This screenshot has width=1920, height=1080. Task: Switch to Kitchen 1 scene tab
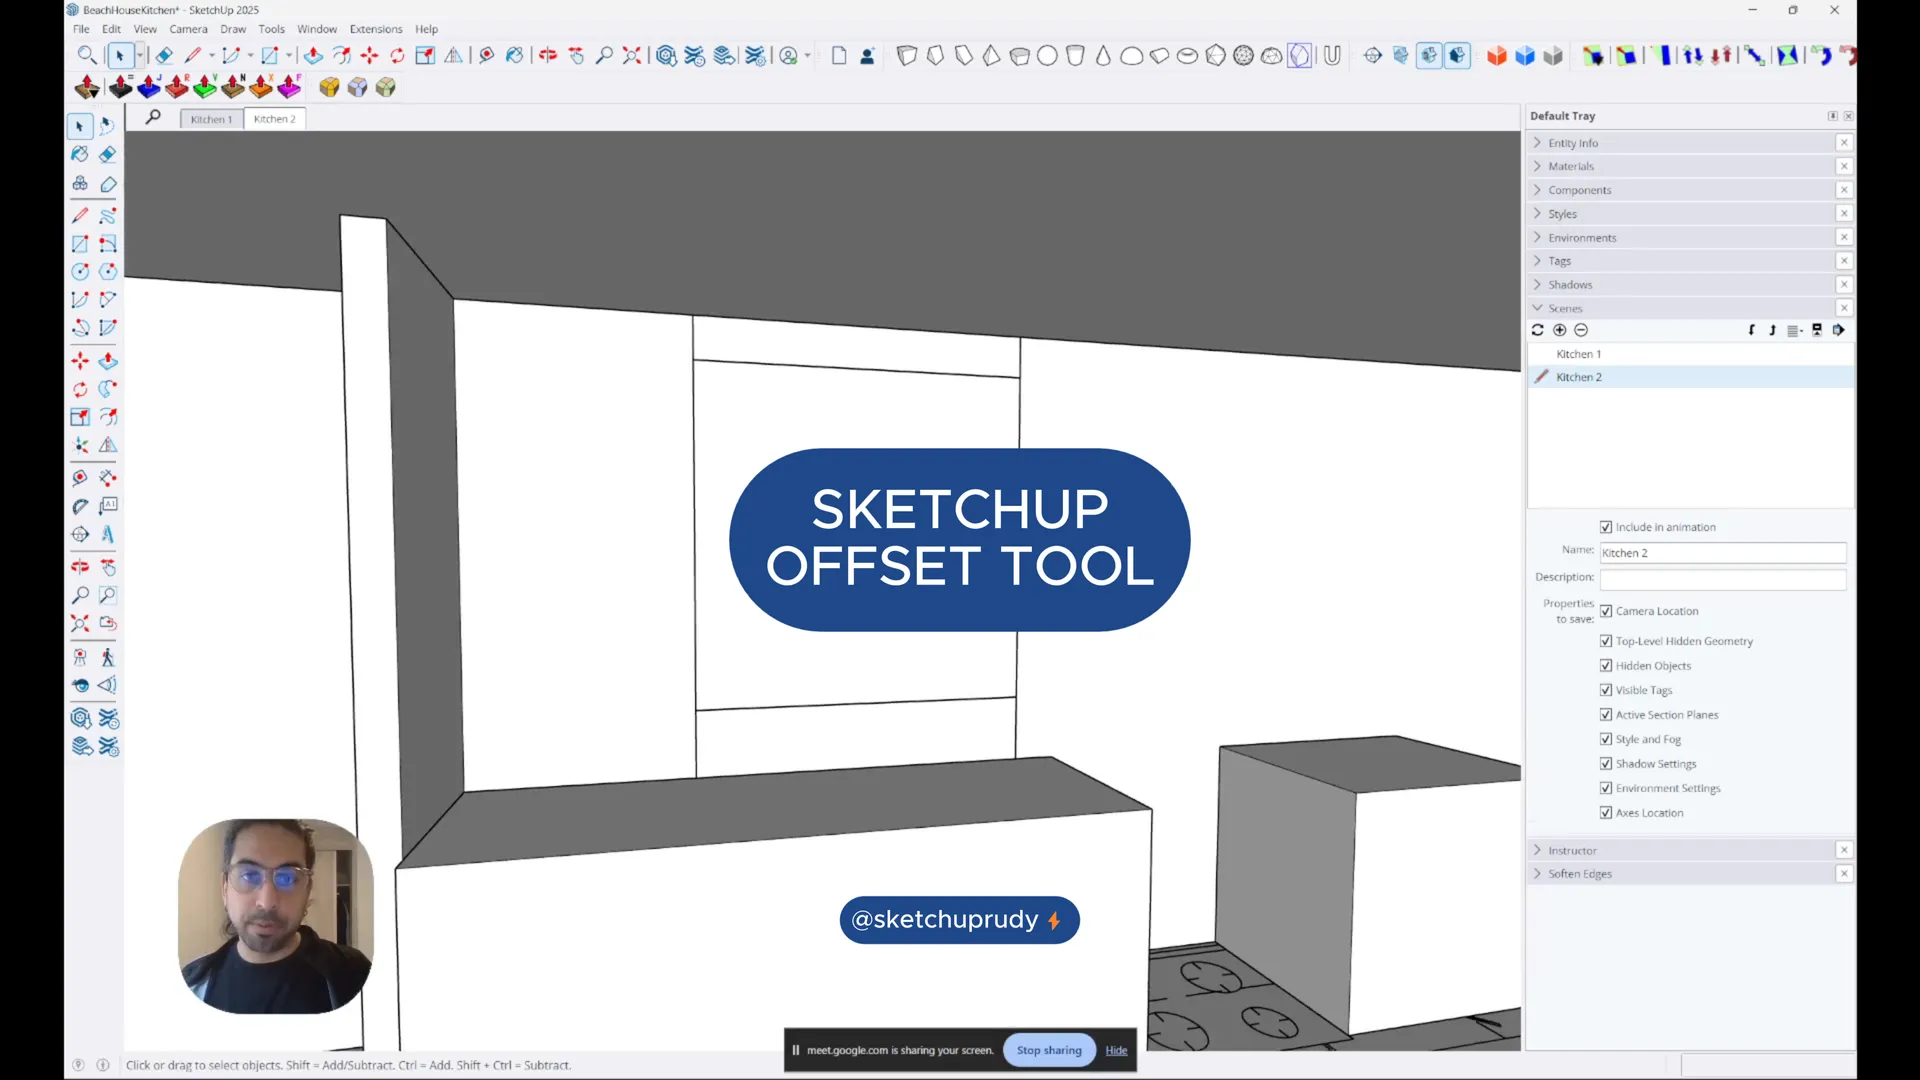pyautogui.click(x=211, y=119)
